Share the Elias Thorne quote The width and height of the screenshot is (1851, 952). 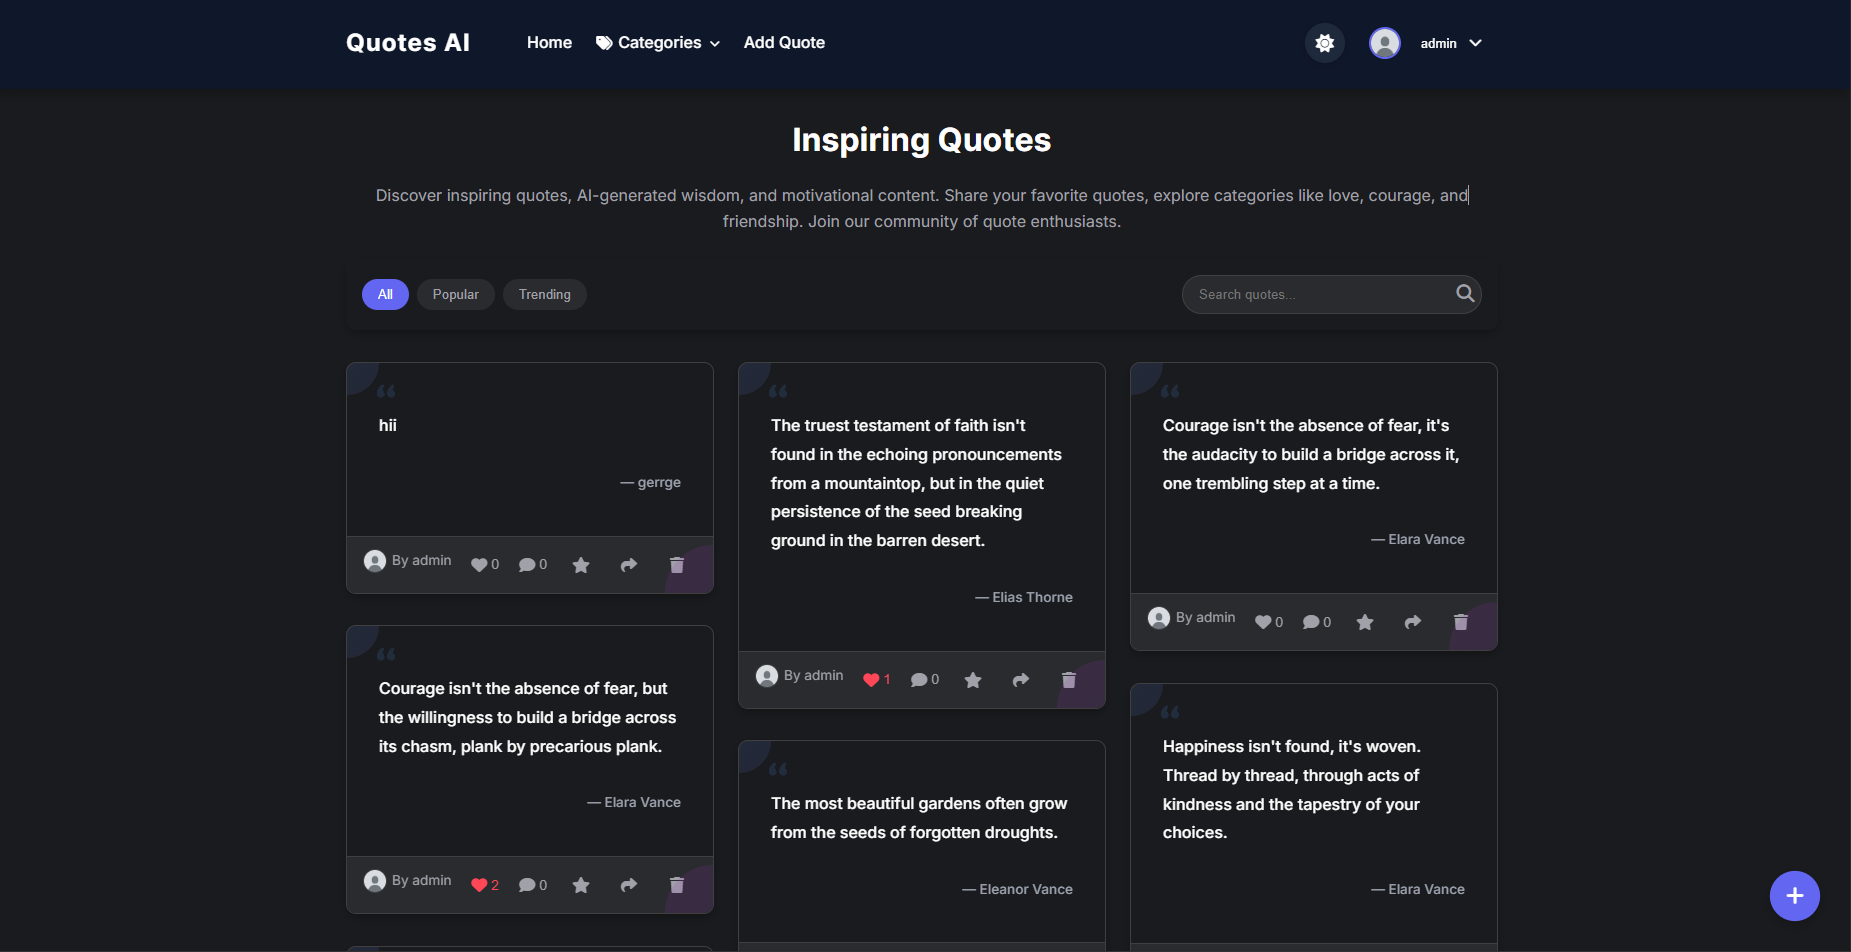1021,680
